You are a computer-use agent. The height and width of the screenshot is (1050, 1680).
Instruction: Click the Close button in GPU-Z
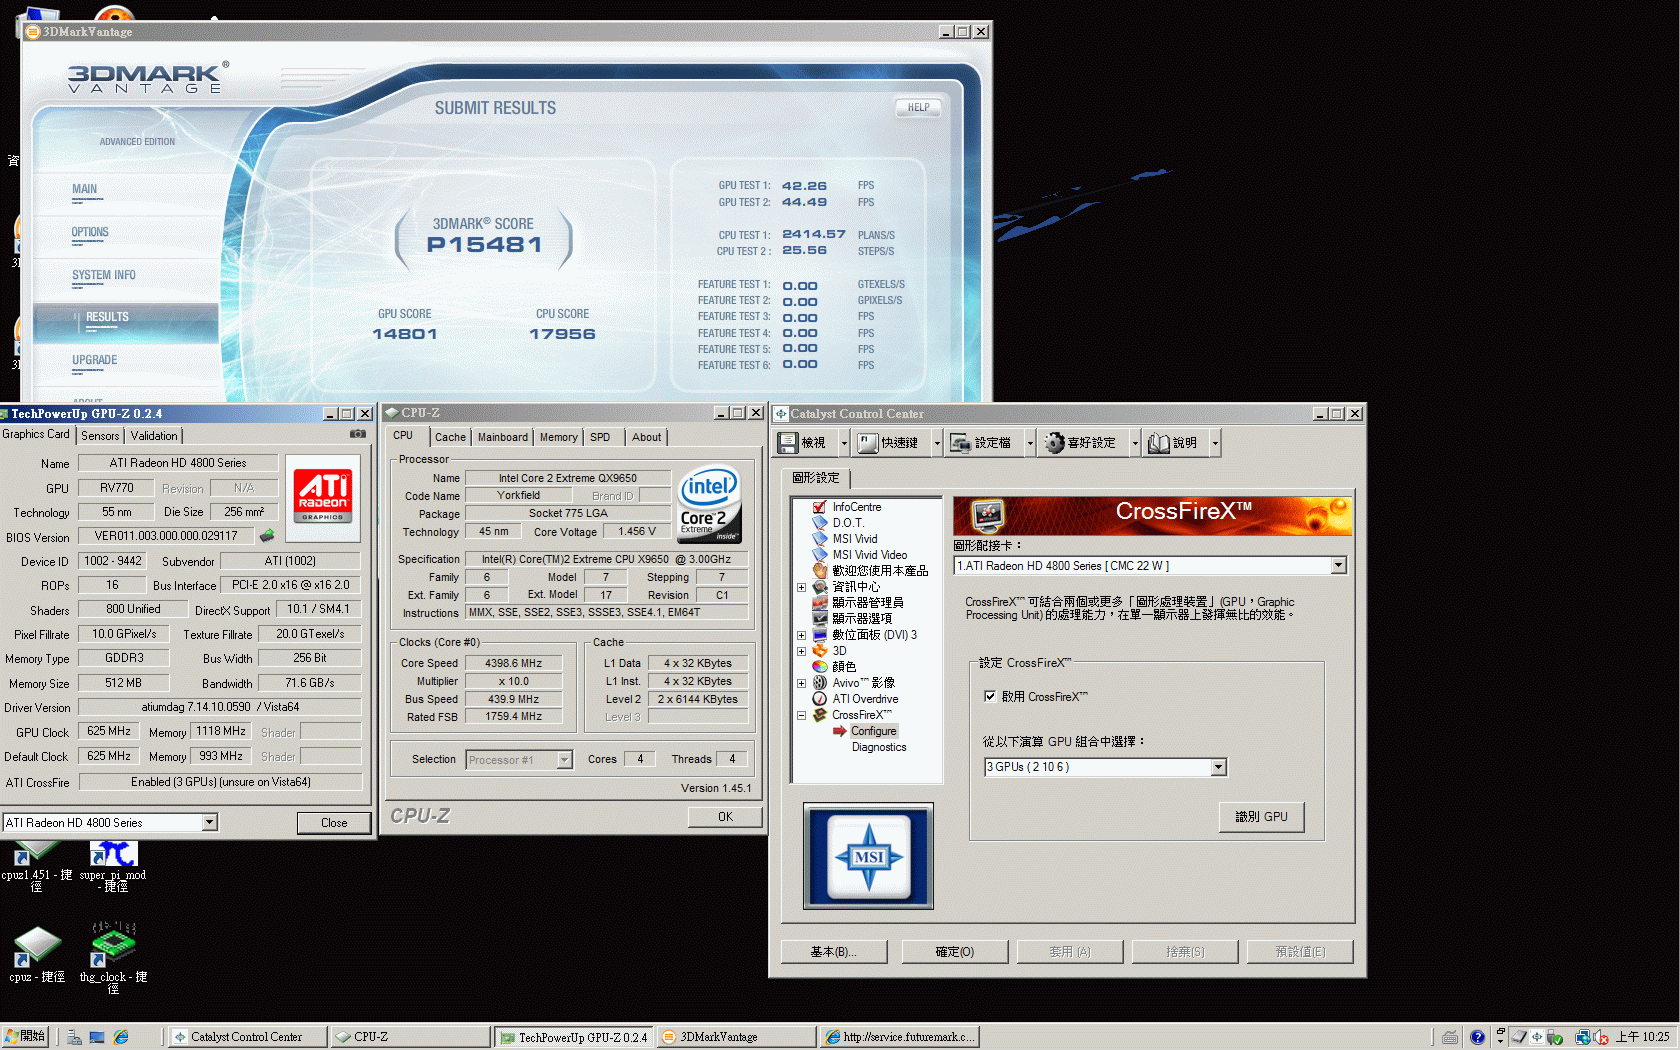[x=334, y=823]
